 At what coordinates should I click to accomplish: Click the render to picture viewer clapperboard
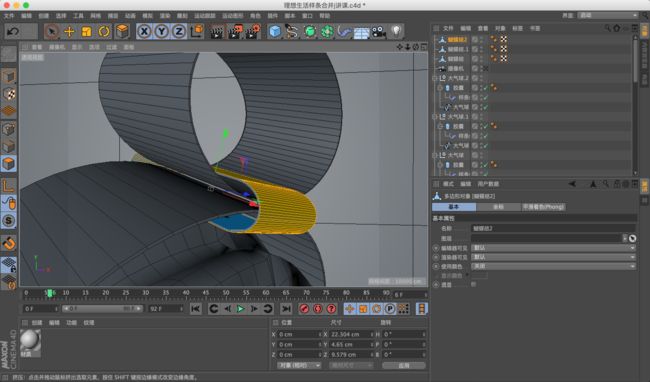(x=234, y=31)
